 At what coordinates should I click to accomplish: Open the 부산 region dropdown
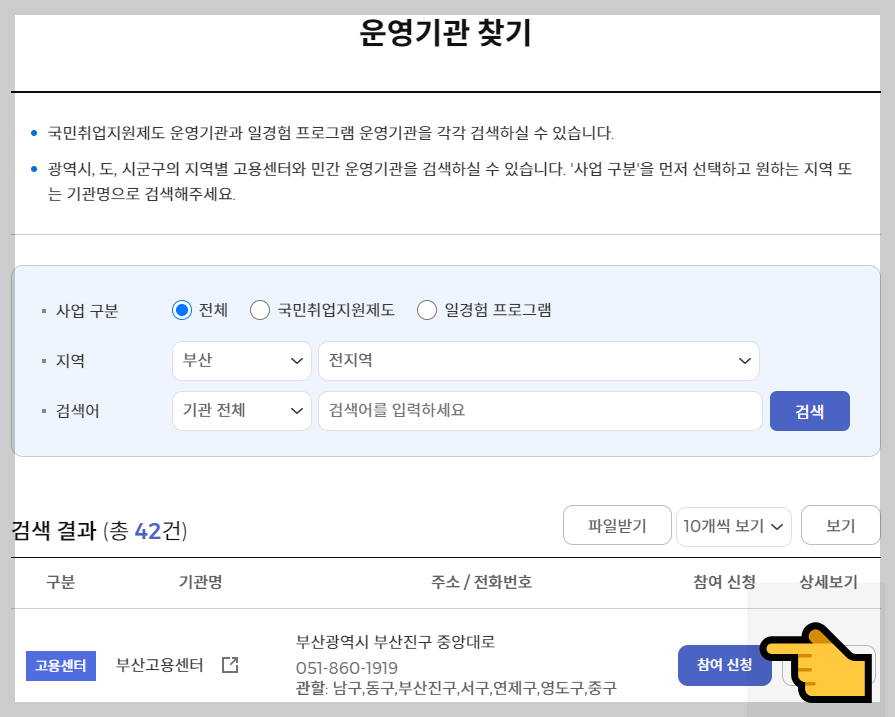tap(241, 361)
